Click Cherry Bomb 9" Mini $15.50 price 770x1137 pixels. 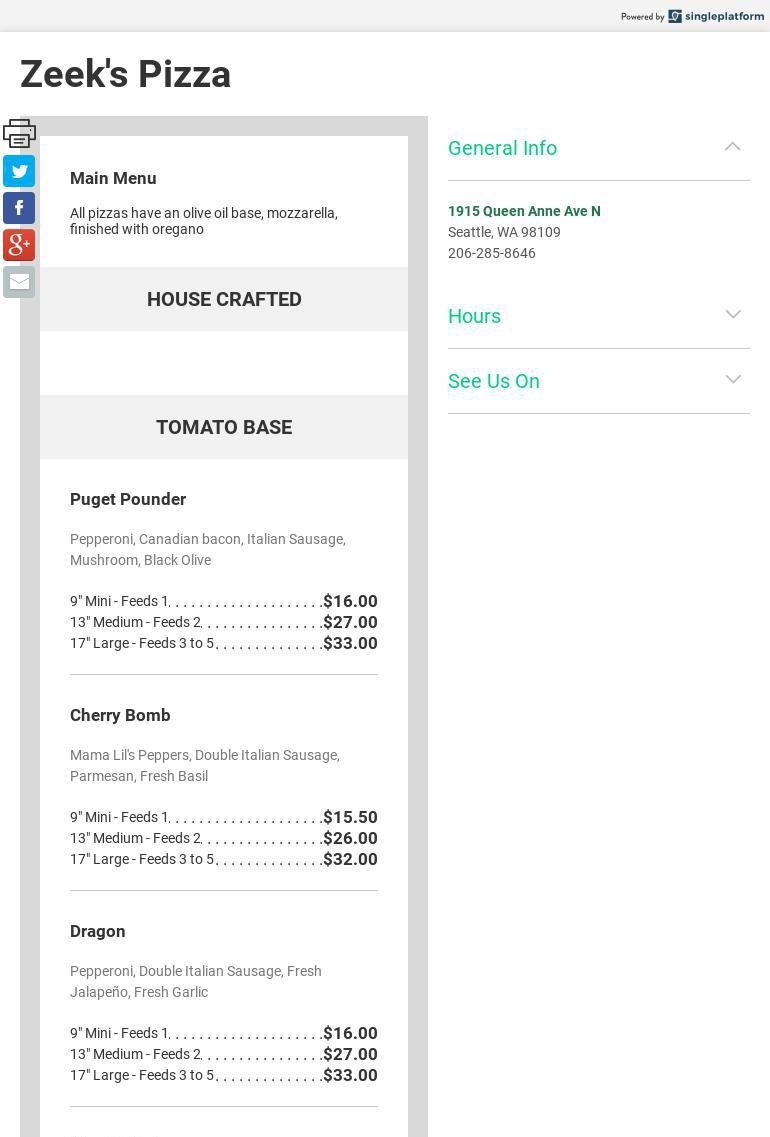350,817
